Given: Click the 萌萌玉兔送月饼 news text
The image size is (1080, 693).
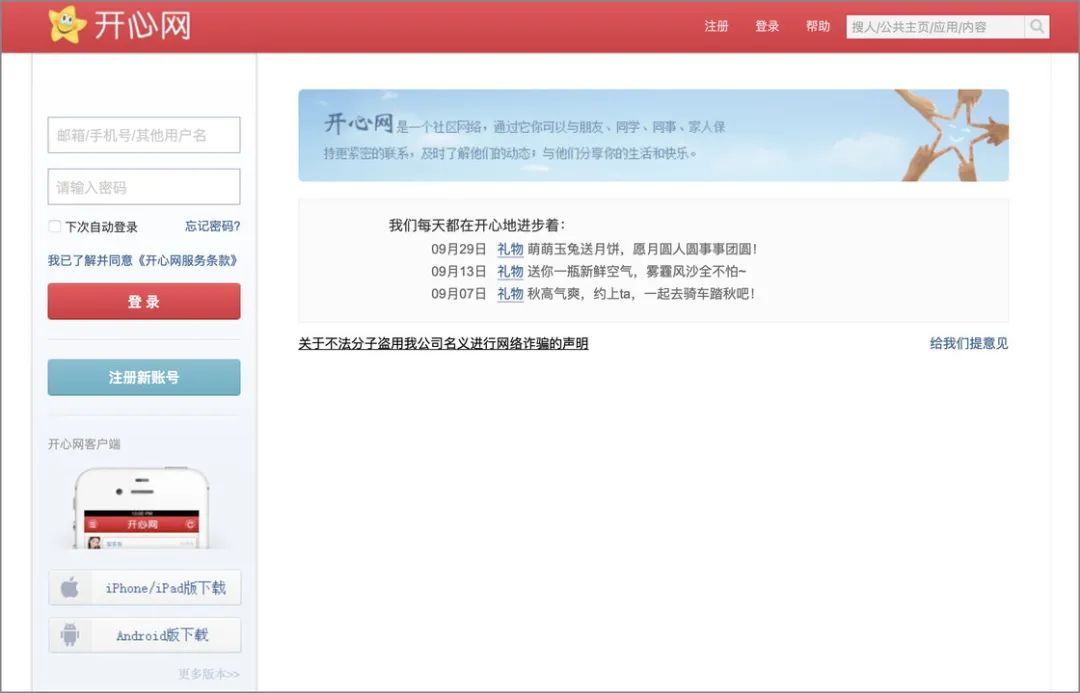Looking at the screenshot, I should tap(643, 249).
